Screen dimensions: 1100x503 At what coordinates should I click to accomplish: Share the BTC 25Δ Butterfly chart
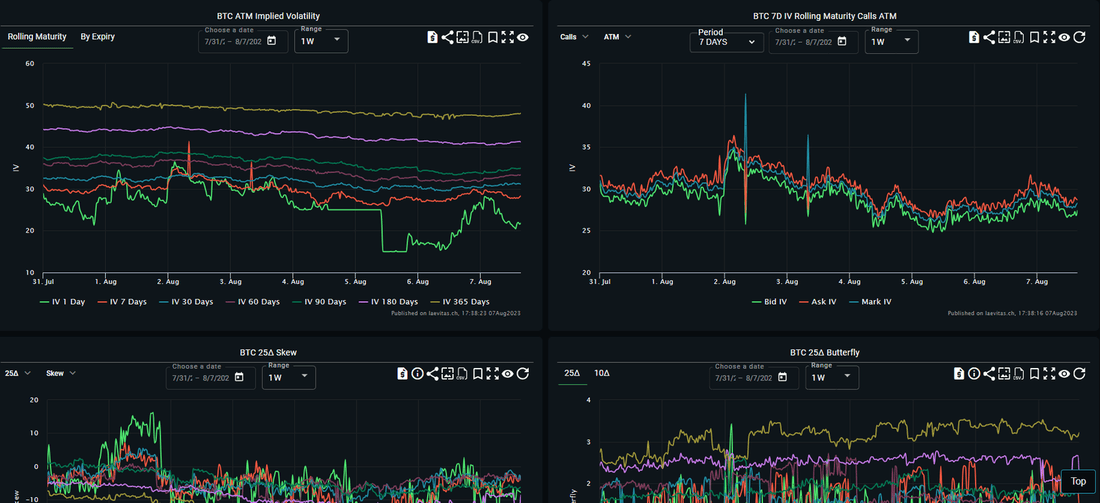pos(989,374)
